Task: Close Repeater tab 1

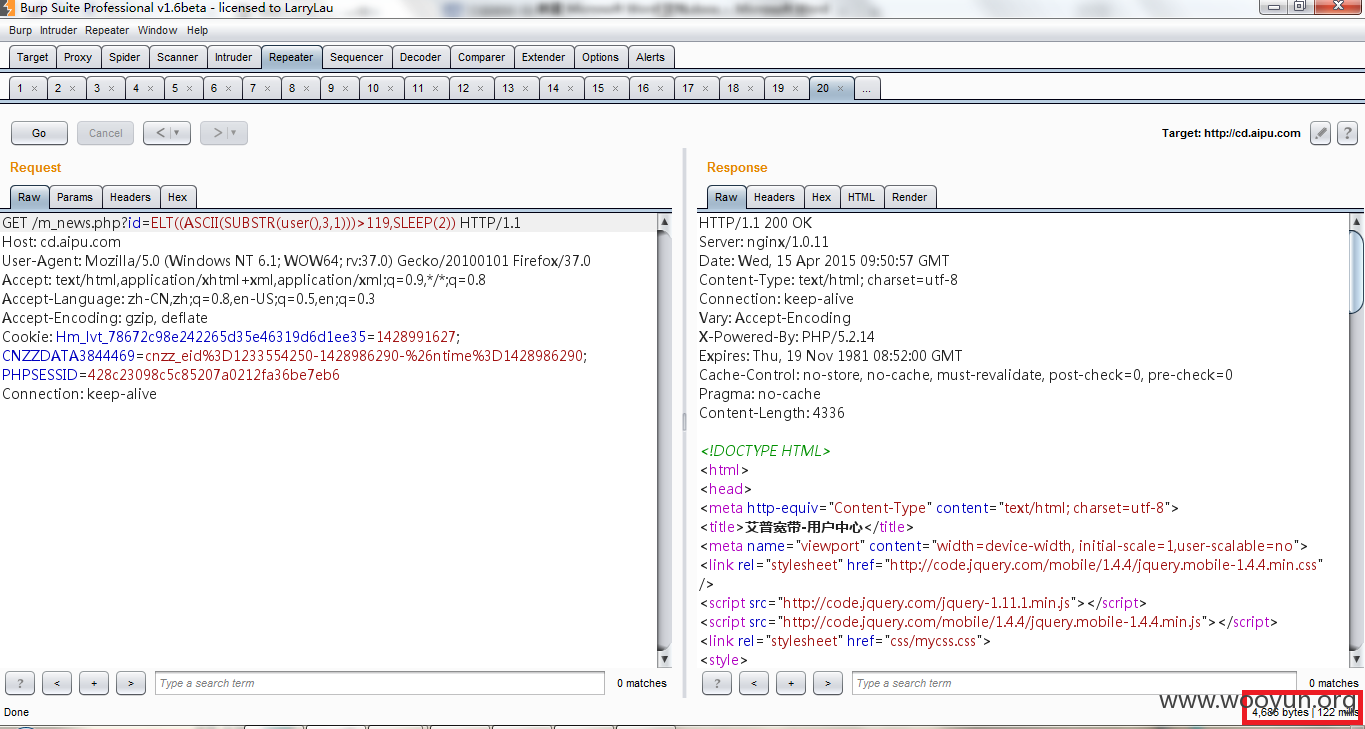Action: point(34,89)
